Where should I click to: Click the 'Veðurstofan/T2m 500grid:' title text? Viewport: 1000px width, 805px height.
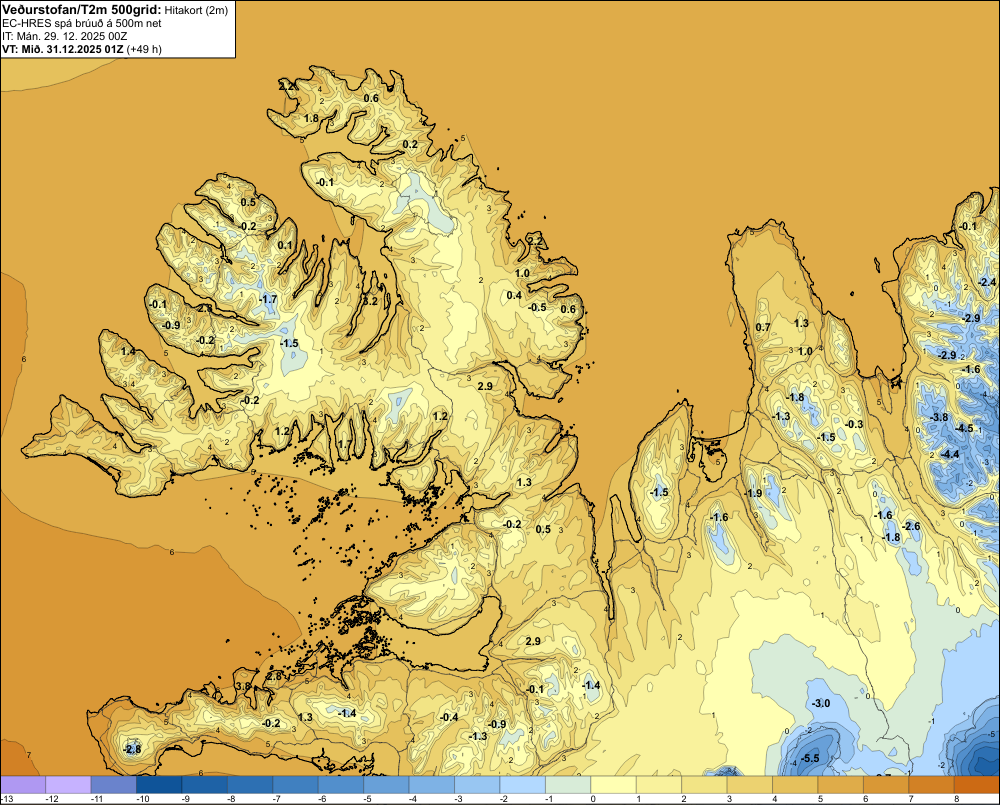(82, 10)
